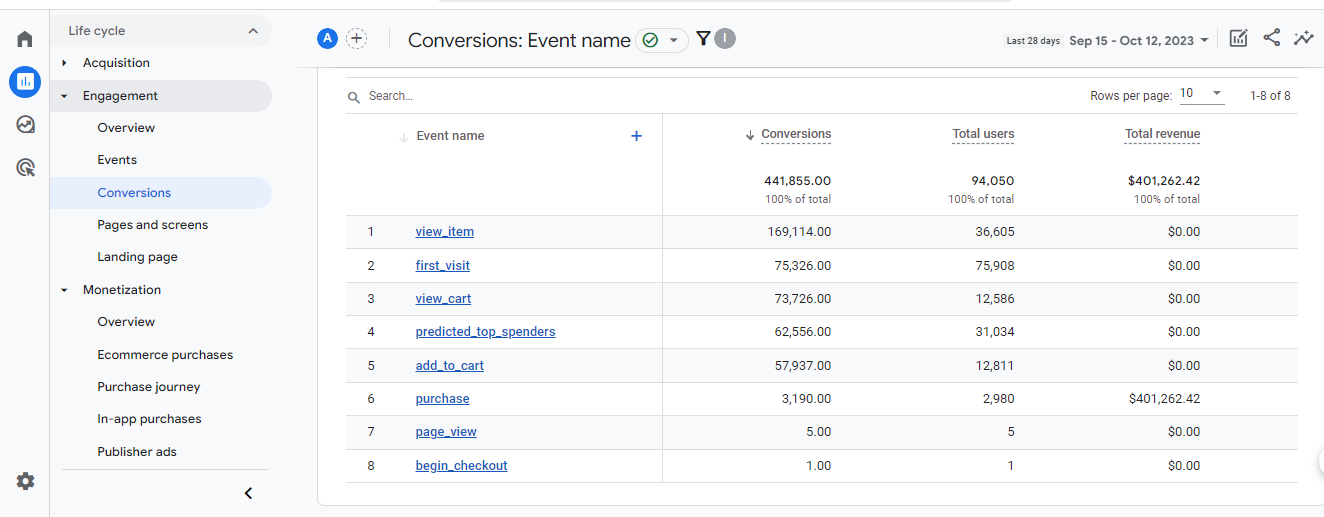
Task: Open the page_view event link
Action: coord(446,432)
